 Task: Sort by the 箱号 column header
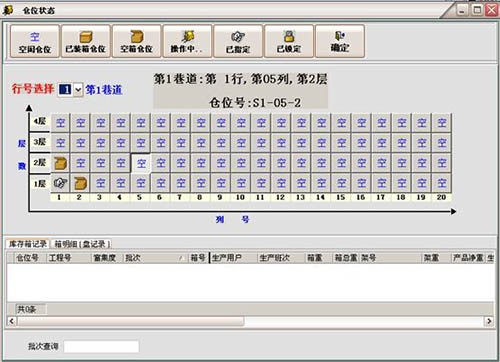pyautogui.click(x=198, y=258)
